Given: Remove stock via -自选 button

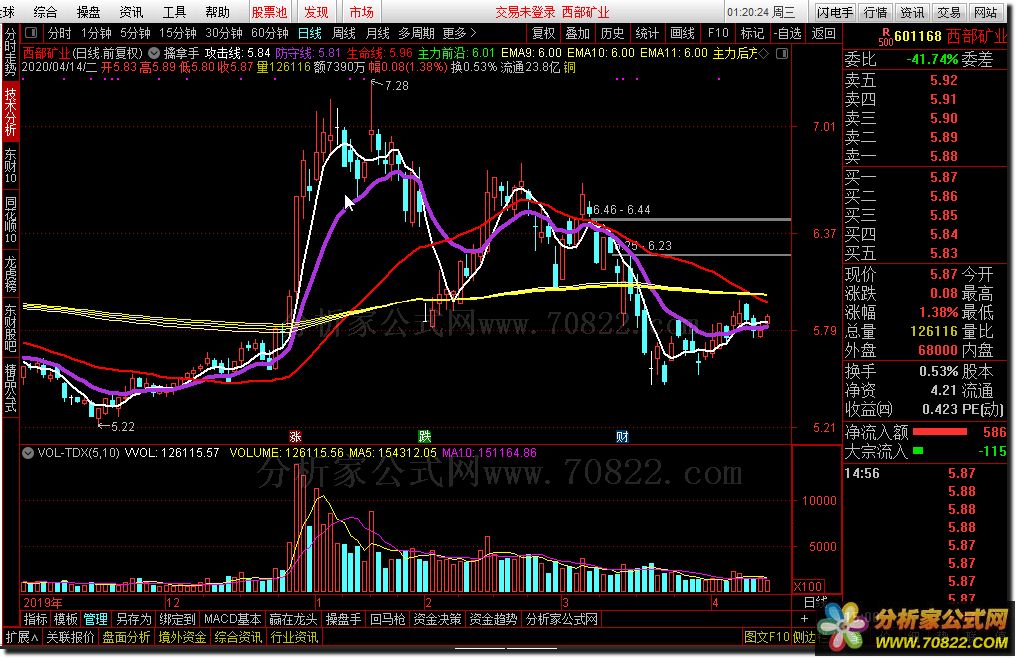Looking at the screenshot, I should tap(787, 32).
